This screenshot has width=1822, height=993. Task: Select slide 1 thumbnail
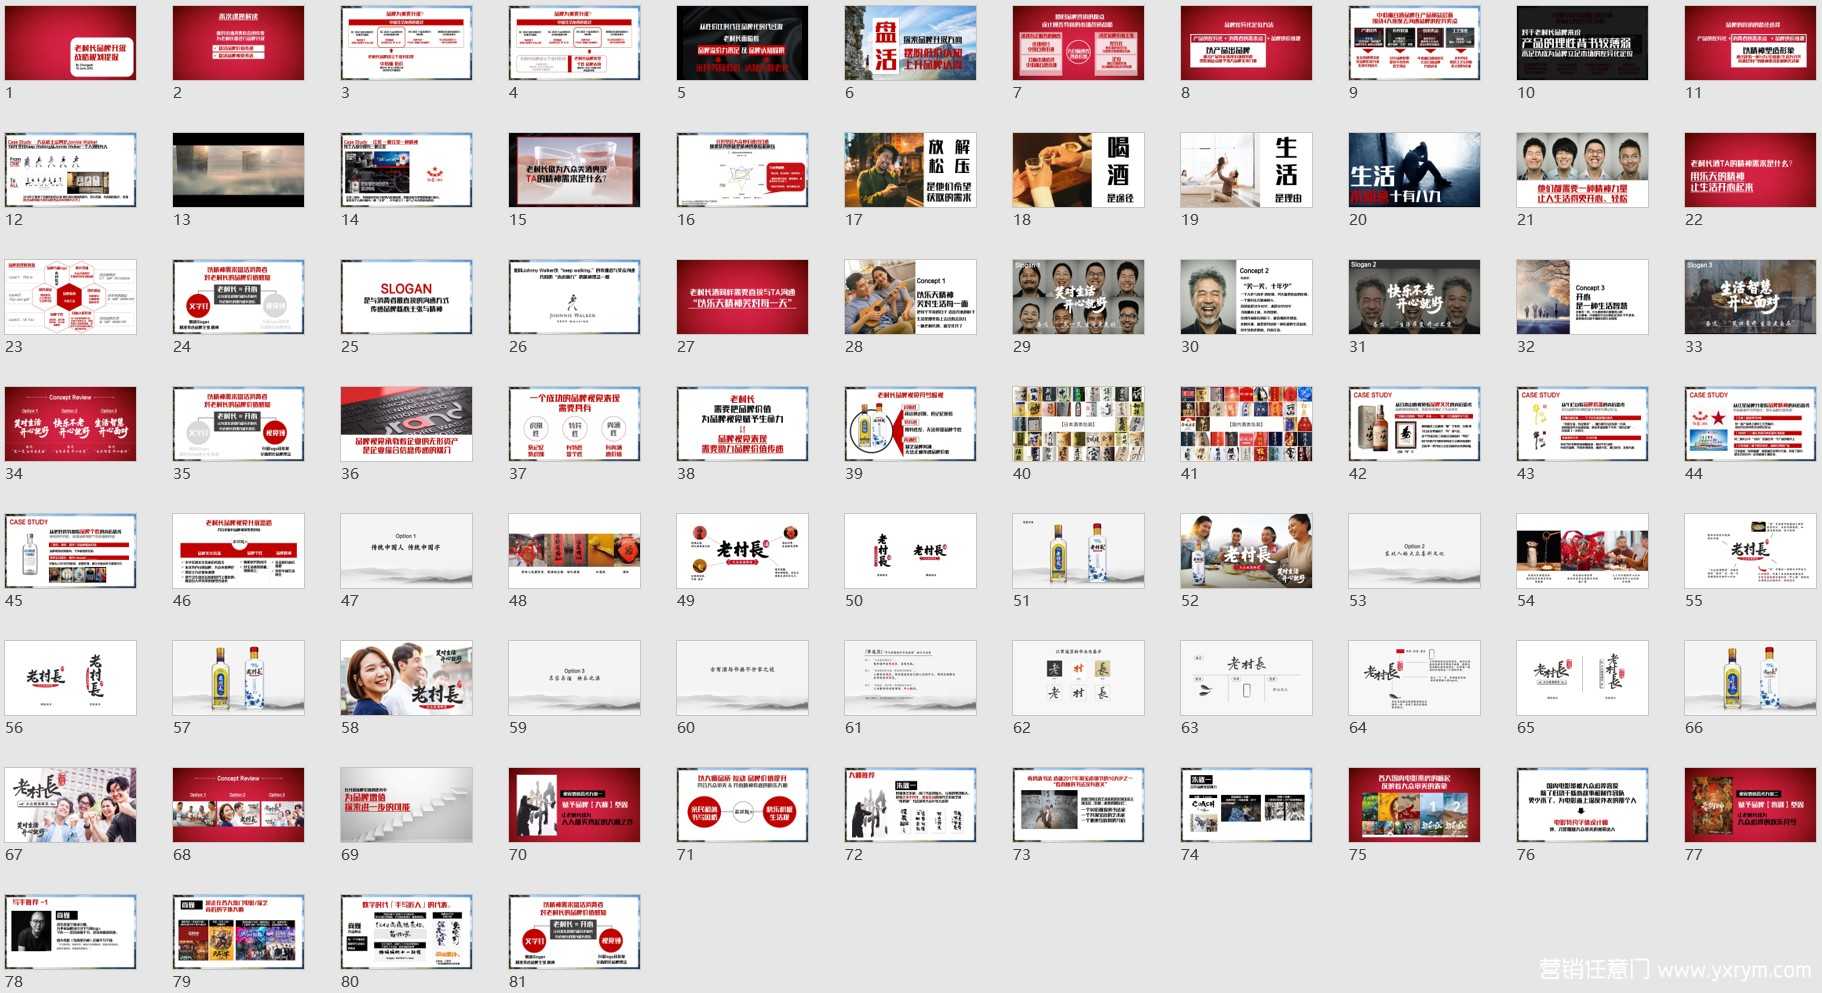[x=70, y=43]
